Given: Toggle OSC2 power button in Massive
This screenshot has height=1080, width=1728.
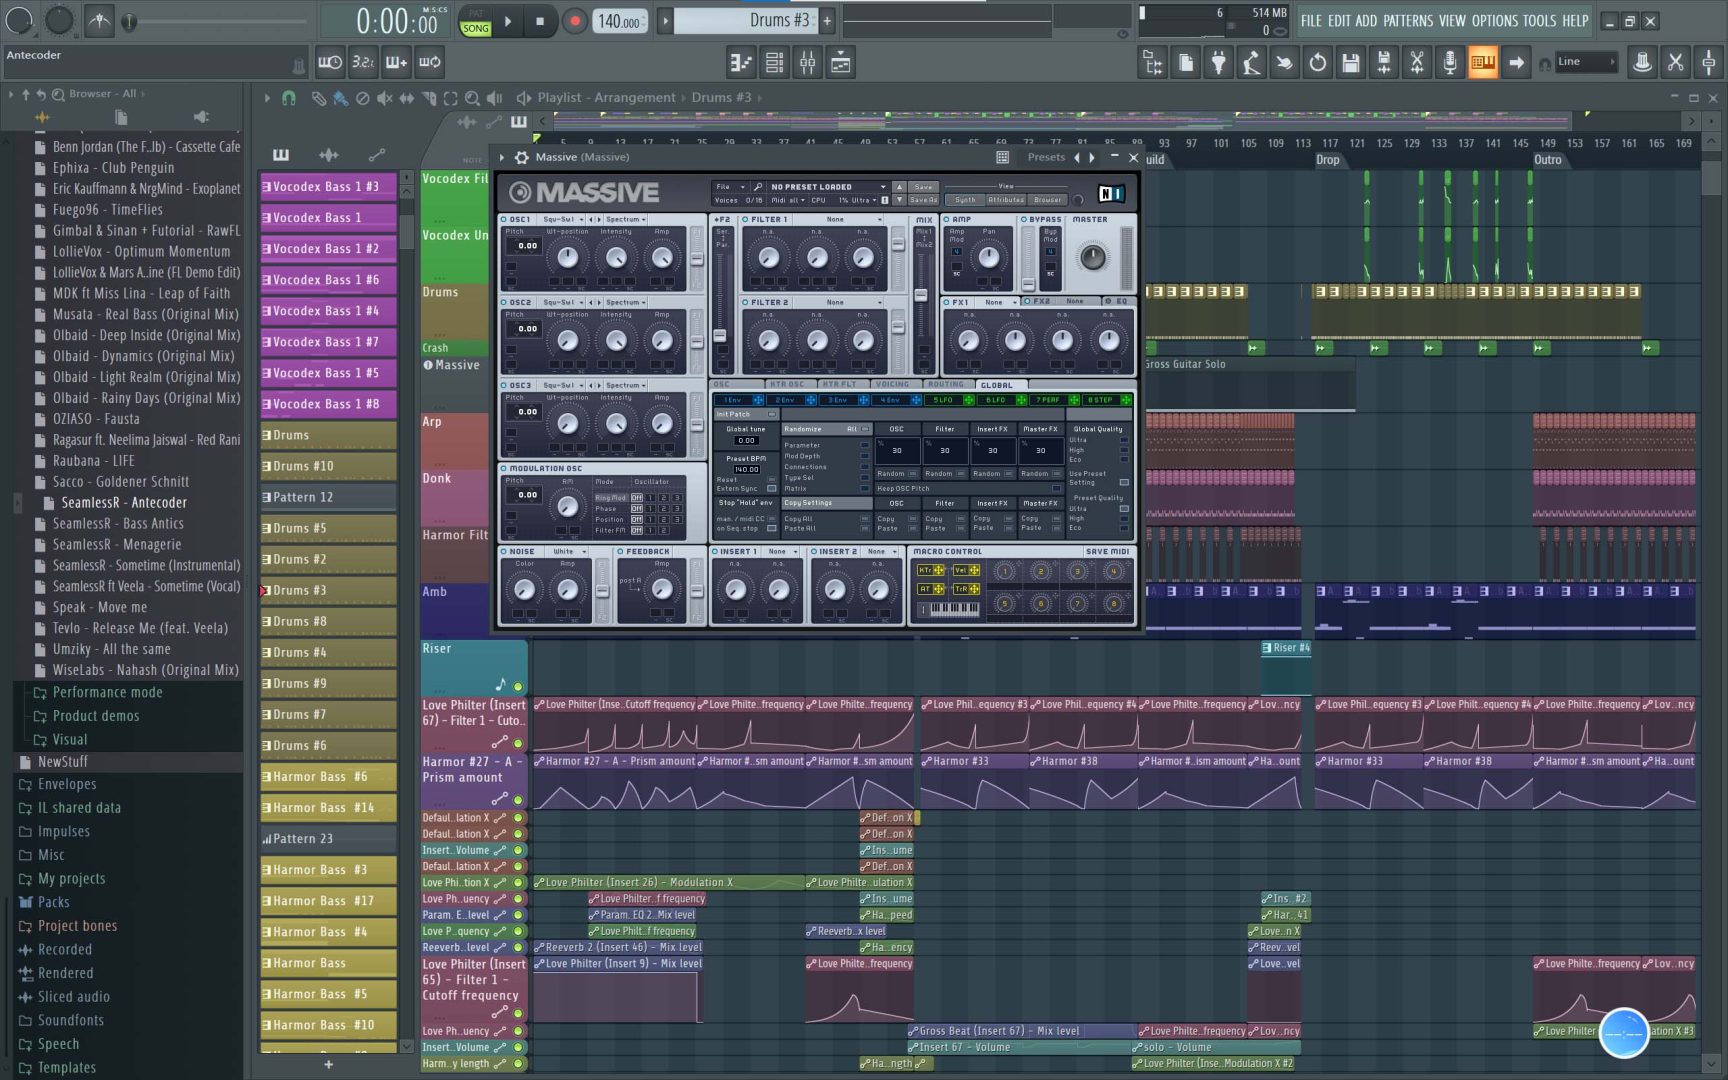Looking at the screenshot, I should [x=504, y=302].
